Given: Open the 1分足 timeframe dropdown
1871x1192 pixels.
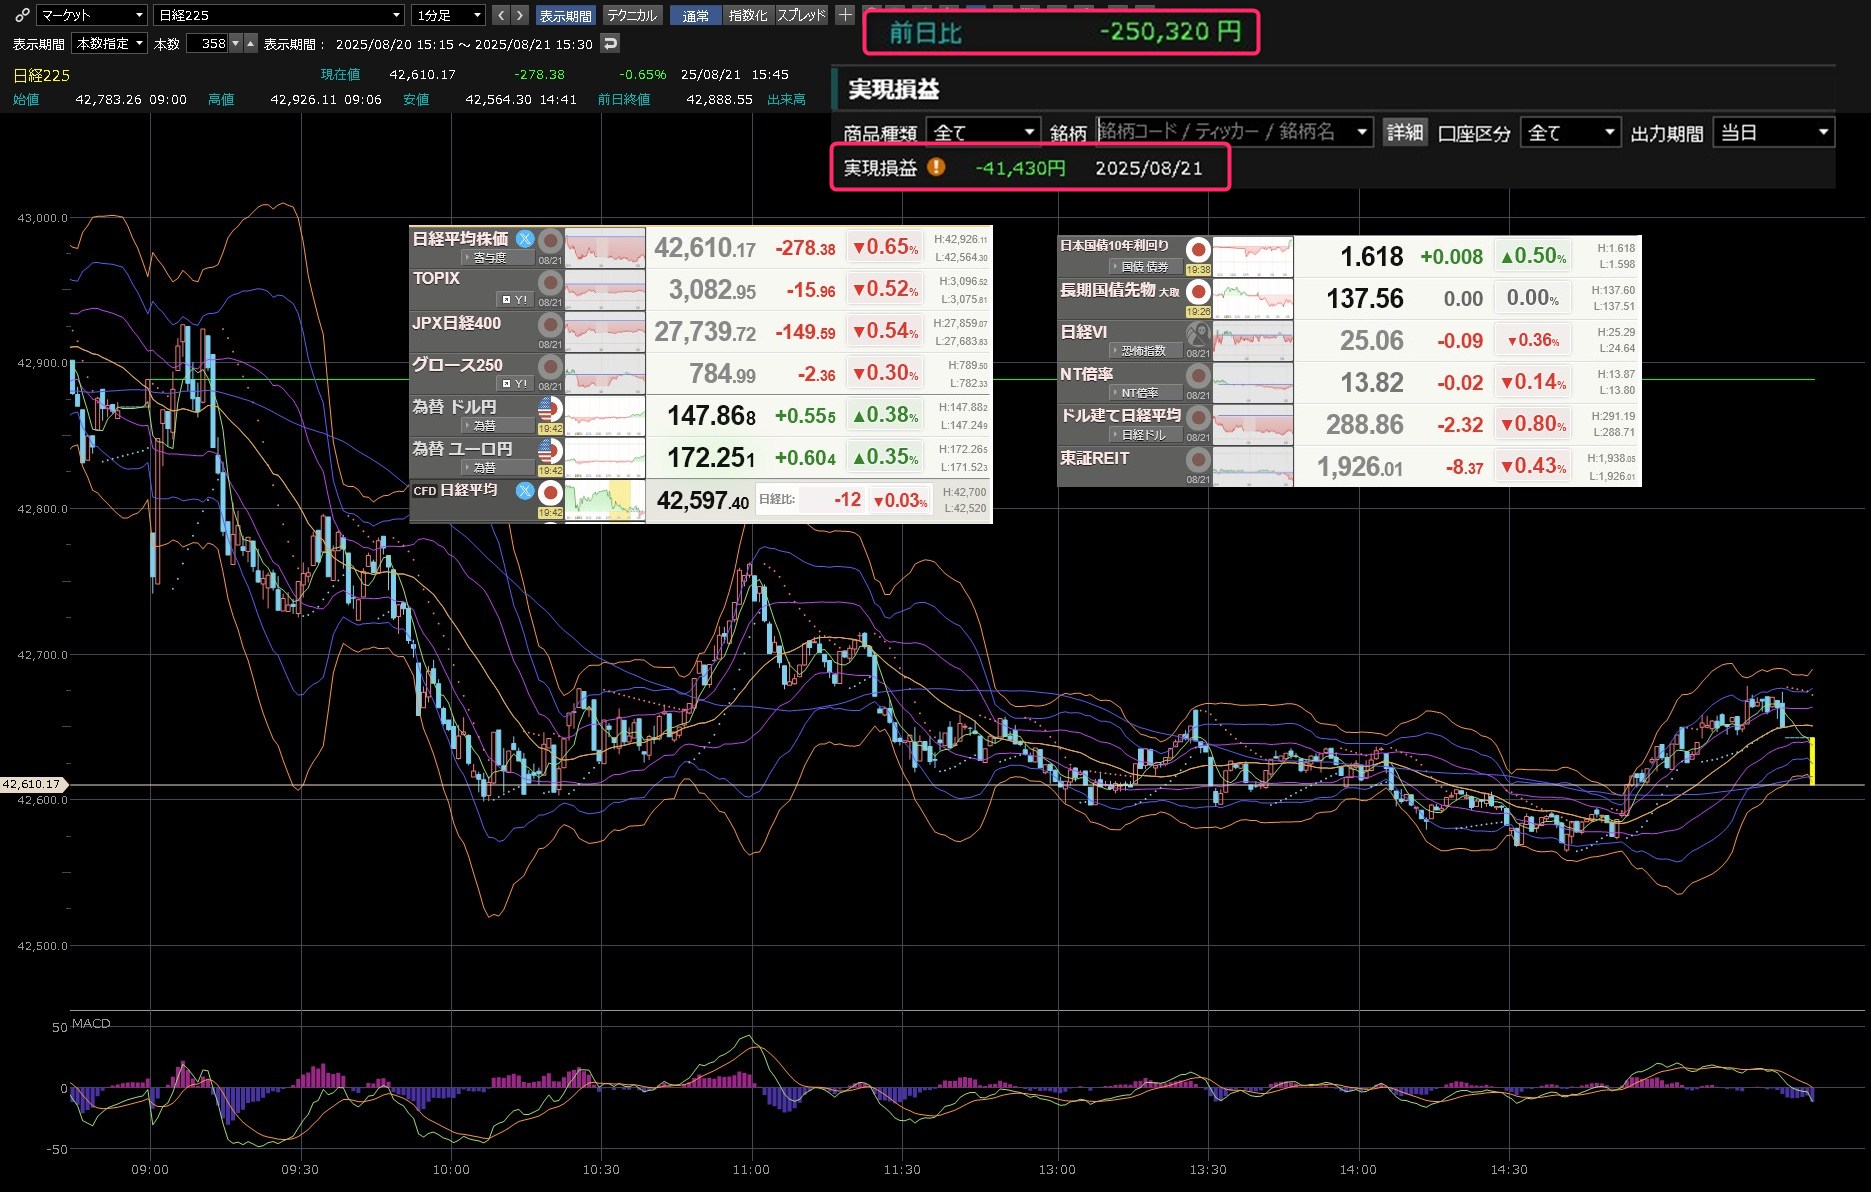Looking at the screenshot, I should coord(449,15).
